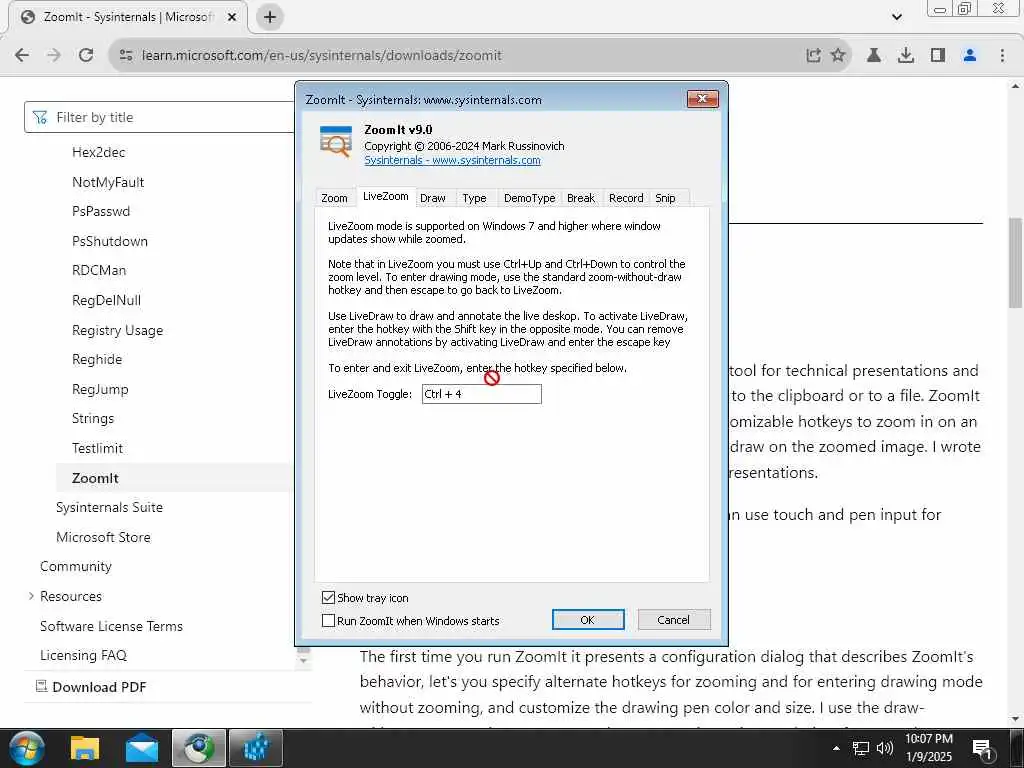Click the ZoomIt magnifier logo icon in dialog

(x=336, y=141)
